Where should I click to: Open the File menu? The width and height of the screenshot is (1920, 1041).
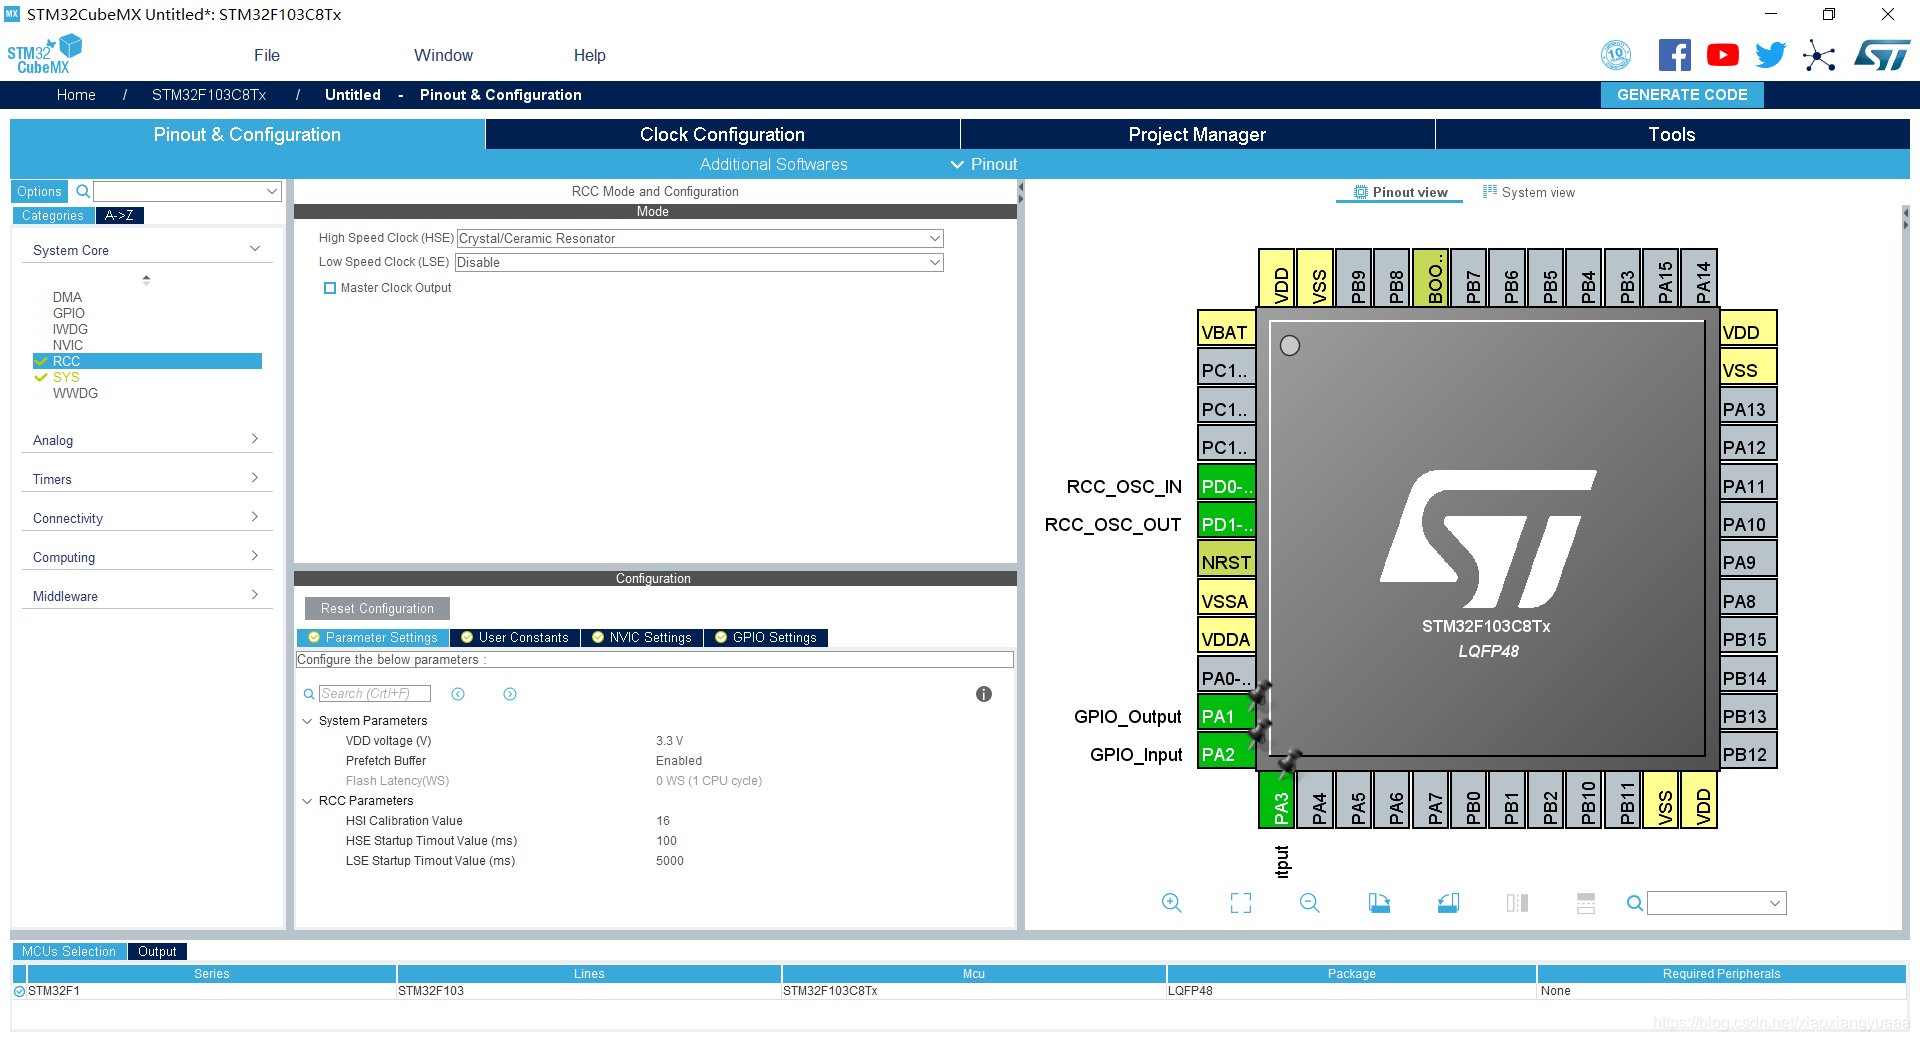pyautogui.click(x=267, y=55)
